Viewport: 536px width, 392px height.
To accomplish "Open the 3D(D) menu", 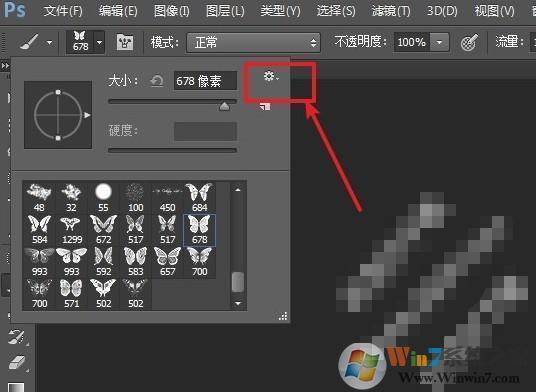I will [x=442, y=11].
